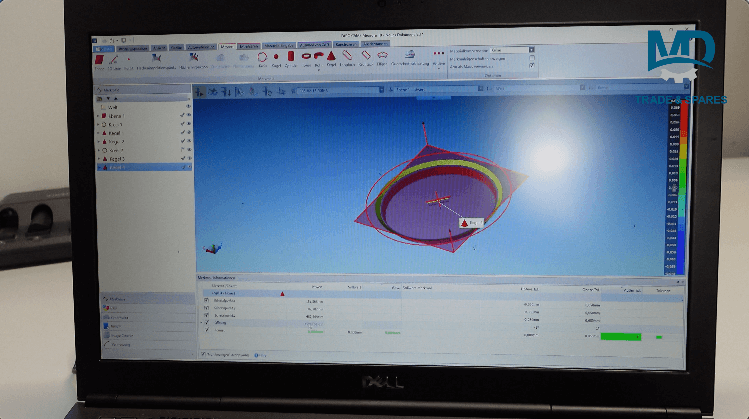
Task: Select the red cylinder feature icon
Action: (290, 57)
